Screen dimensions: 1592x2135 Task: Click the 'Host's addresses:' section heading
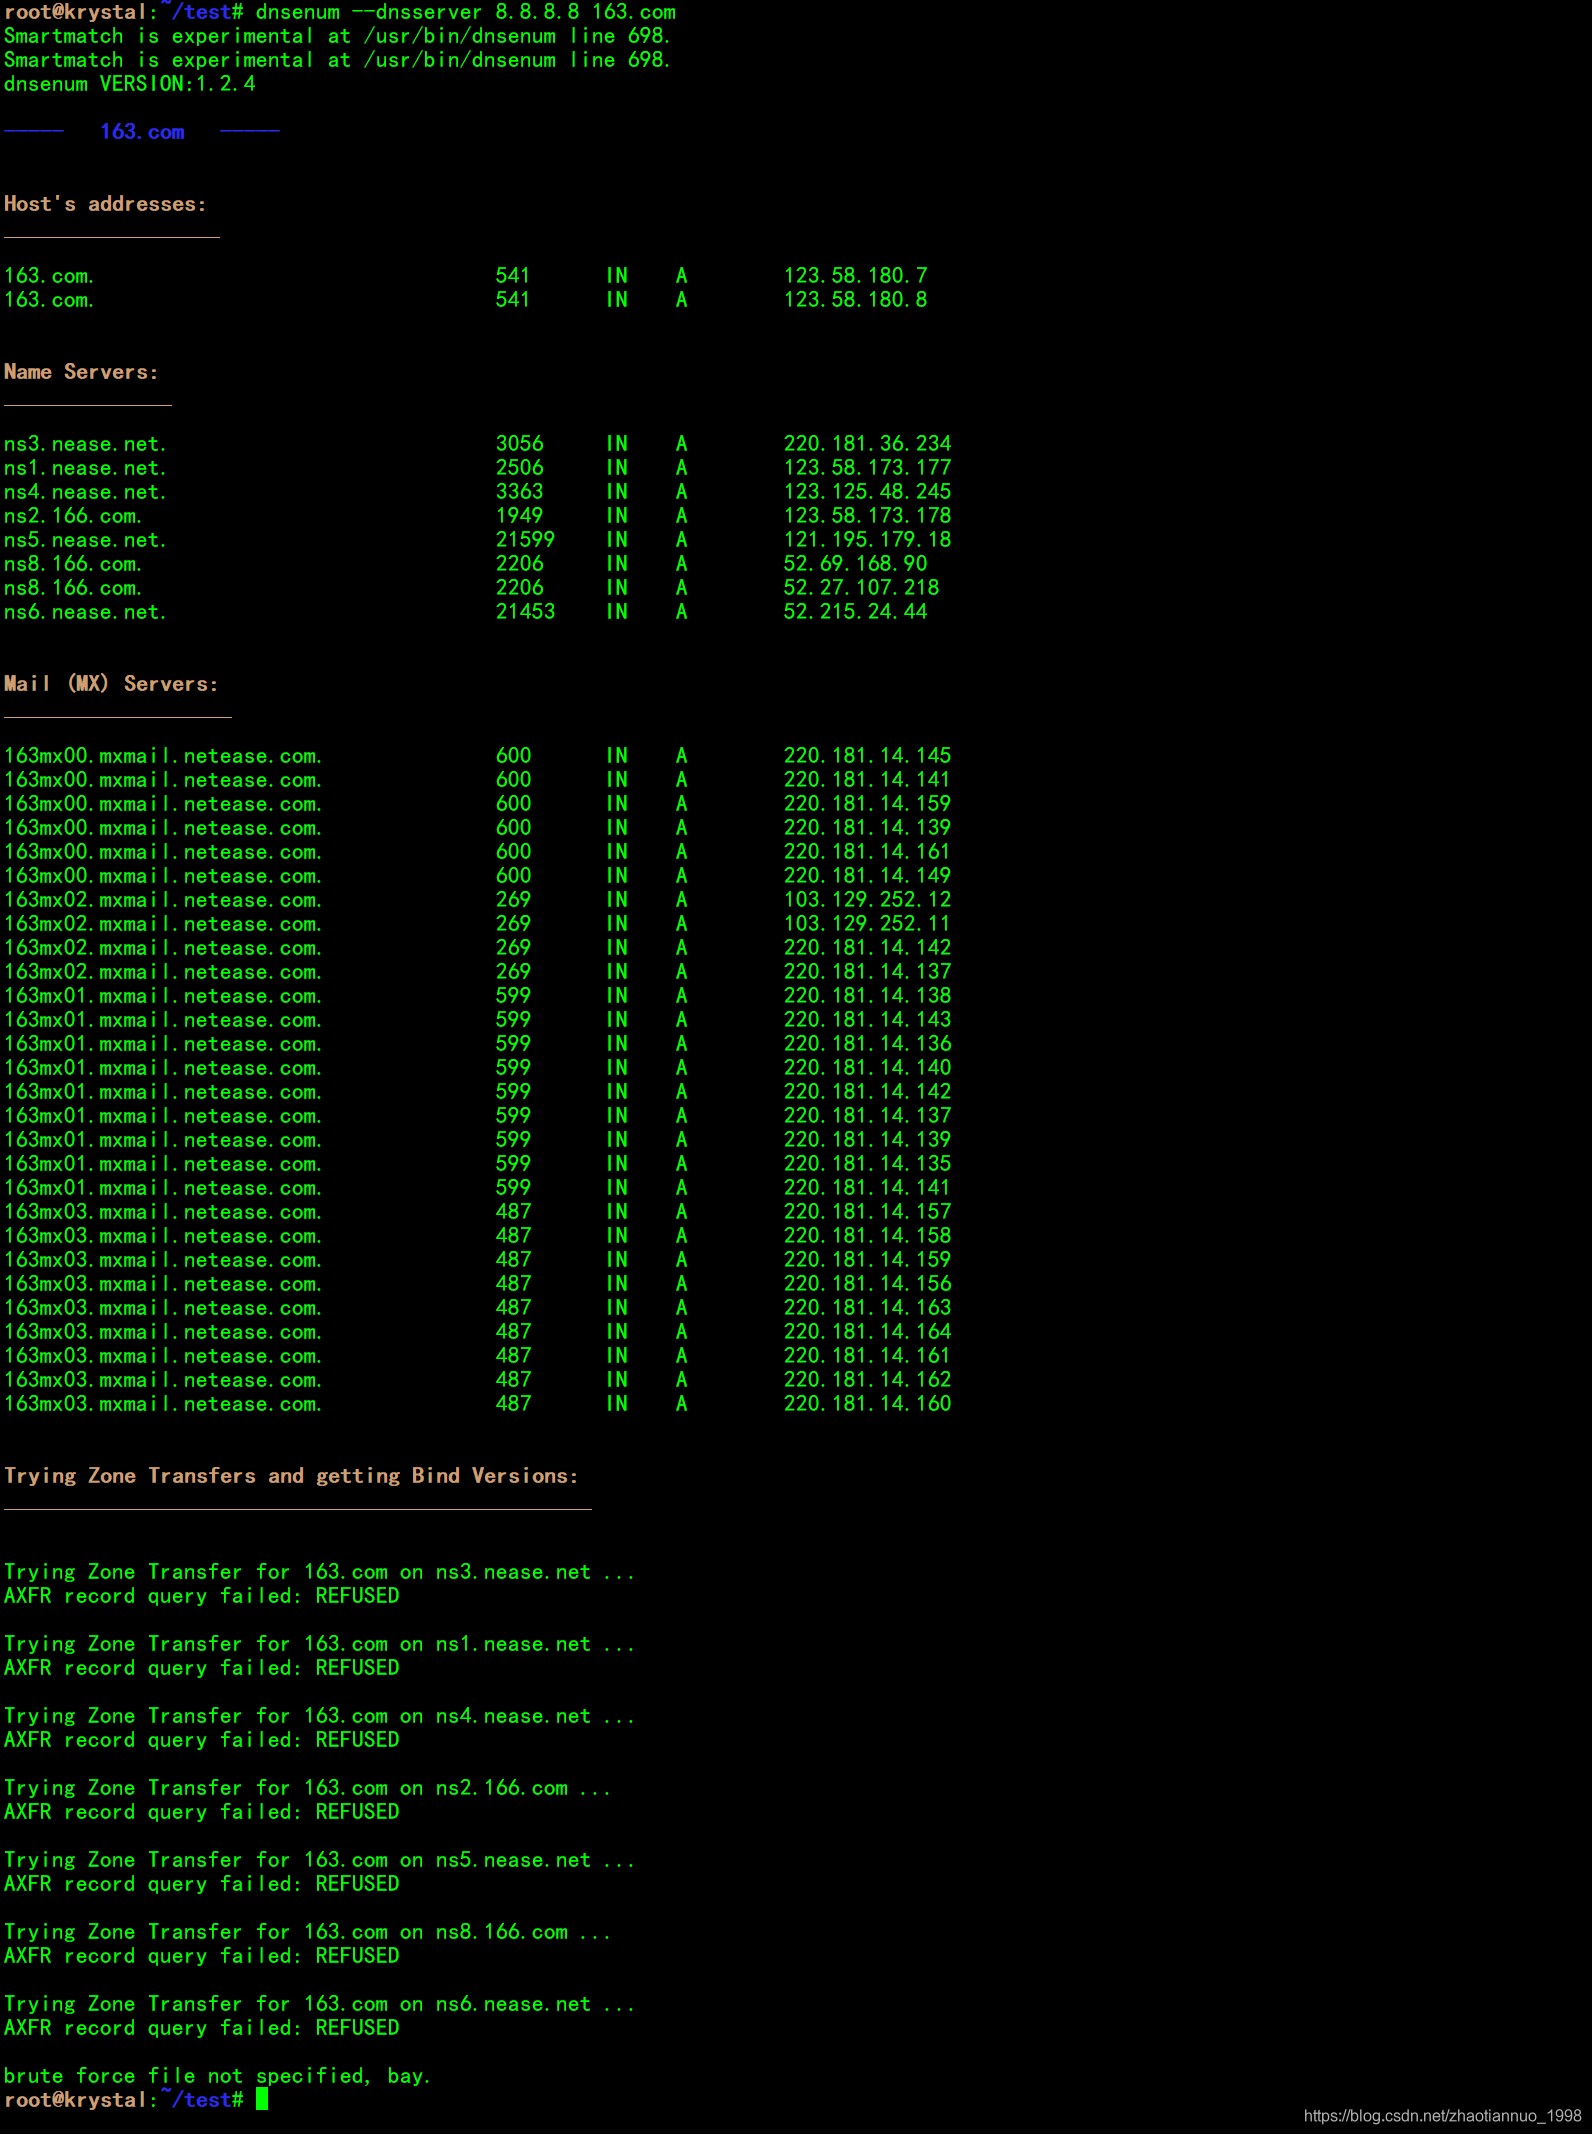[x=105, y=204]
